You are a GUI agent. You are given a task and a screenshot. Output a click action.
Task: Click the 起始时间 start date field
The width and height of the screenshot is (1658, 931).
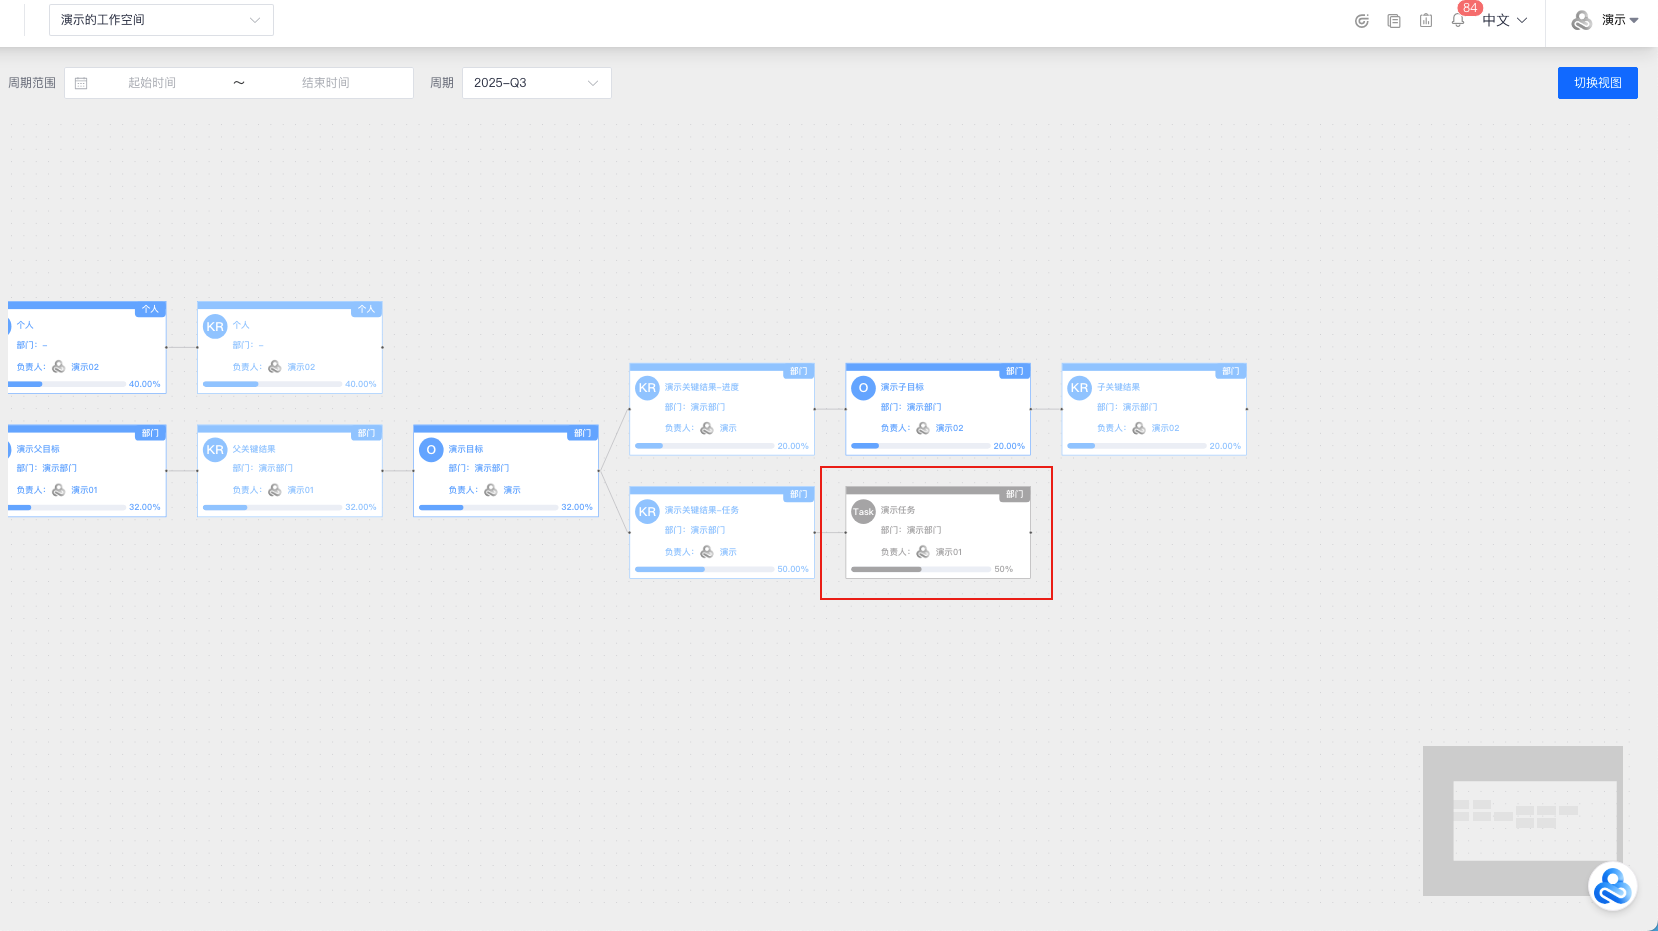click(x=152, y=83)
